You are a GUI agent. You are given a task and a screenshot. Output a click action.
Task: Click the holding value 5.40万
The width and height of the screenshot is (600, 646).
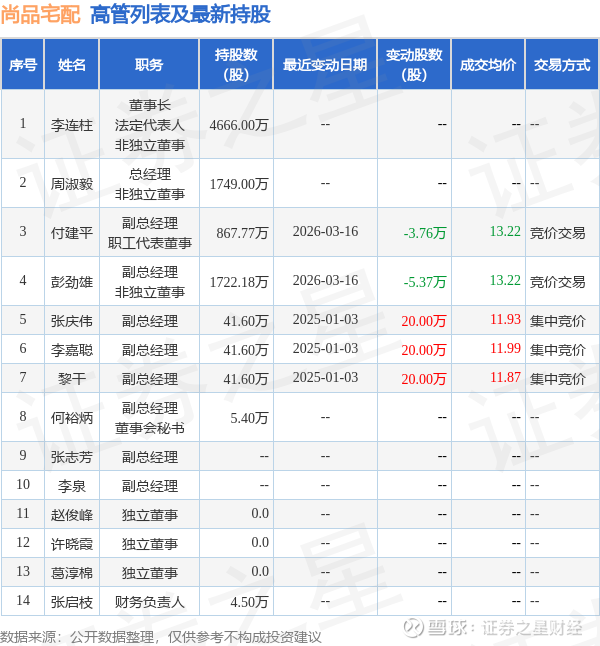(249, 418)
